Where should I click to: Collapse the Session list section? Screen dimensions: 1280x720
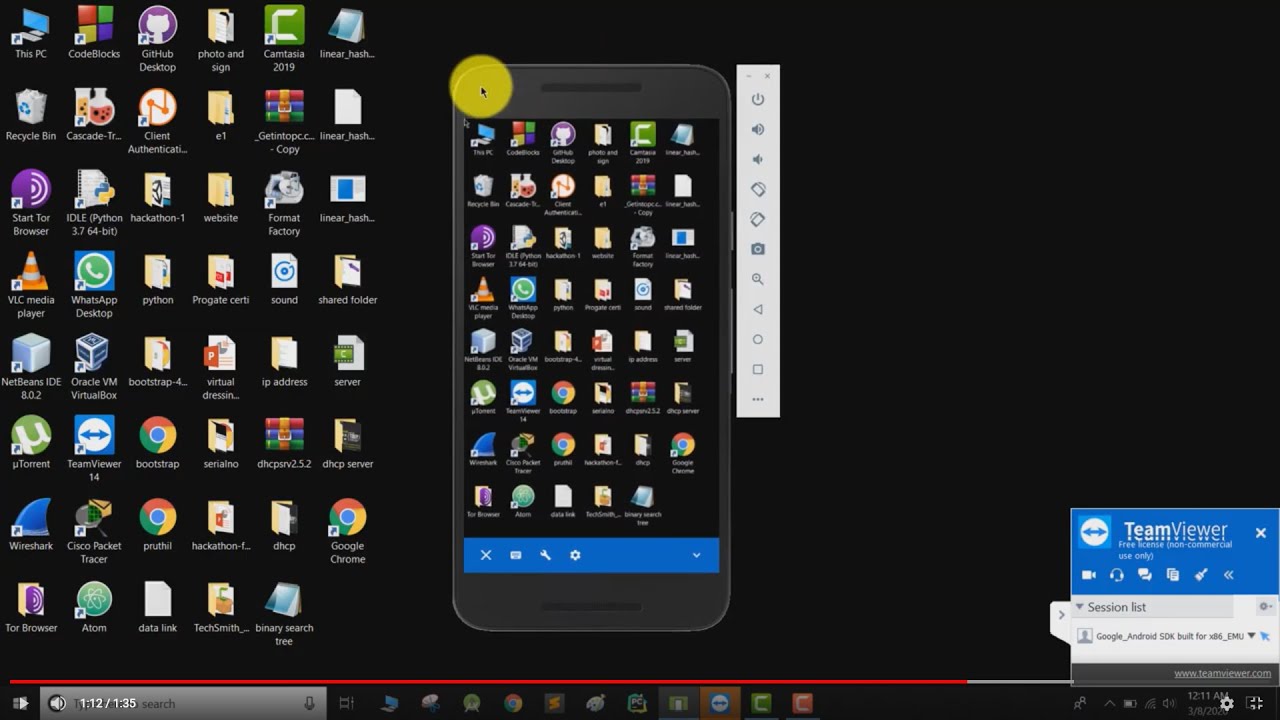pyautogui.click(x=1079, y=607)
